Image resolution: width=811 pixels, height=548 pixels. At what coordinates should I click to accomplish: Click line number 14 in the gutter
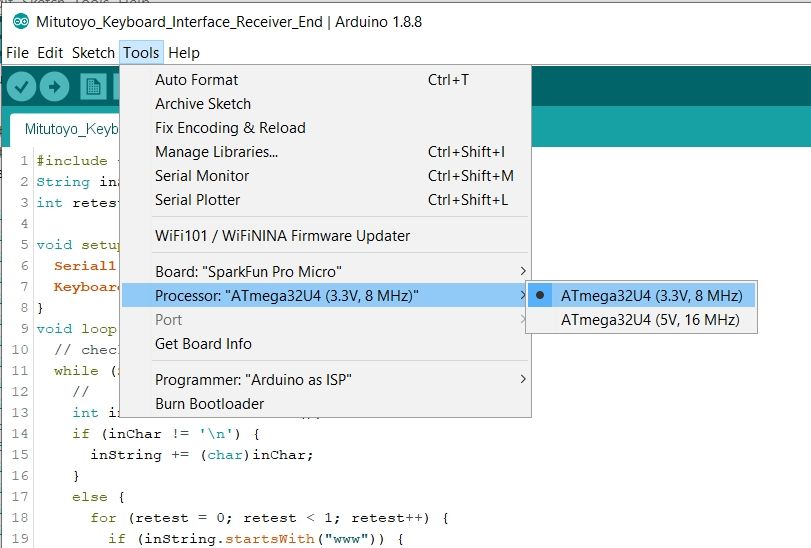click(x=20, y=434)
